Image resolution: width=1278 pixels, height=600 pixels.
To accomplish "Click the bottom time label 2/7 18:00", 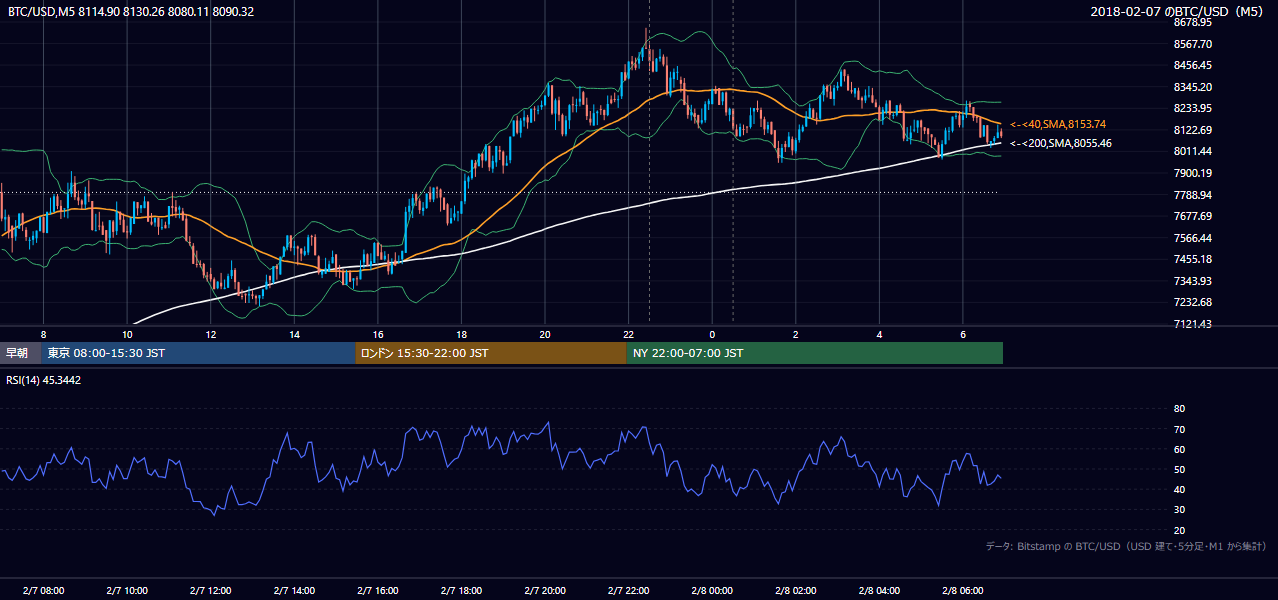I will (462, 590).
